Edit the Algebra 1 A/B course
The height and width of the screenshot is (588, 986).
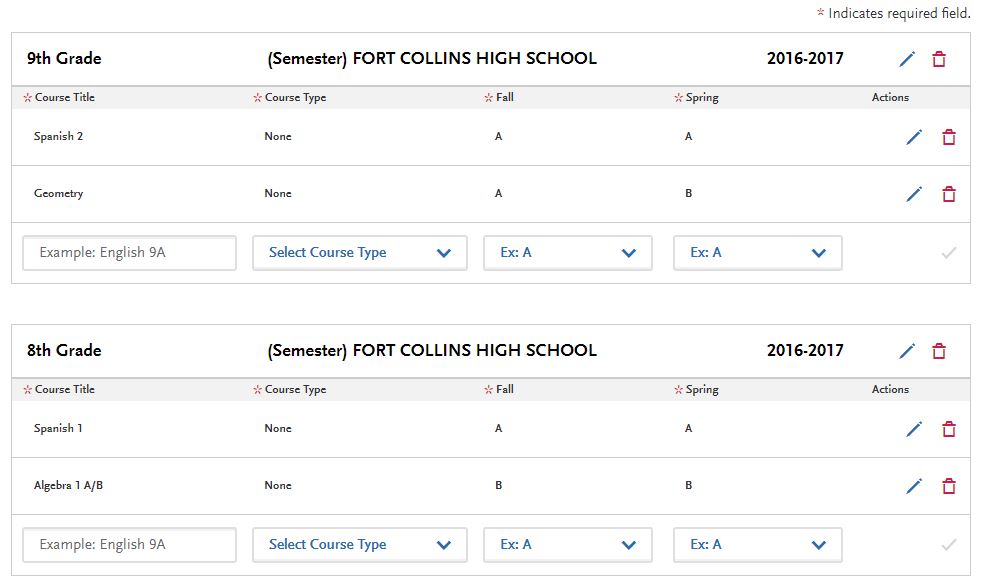click(x=914, y=485)
